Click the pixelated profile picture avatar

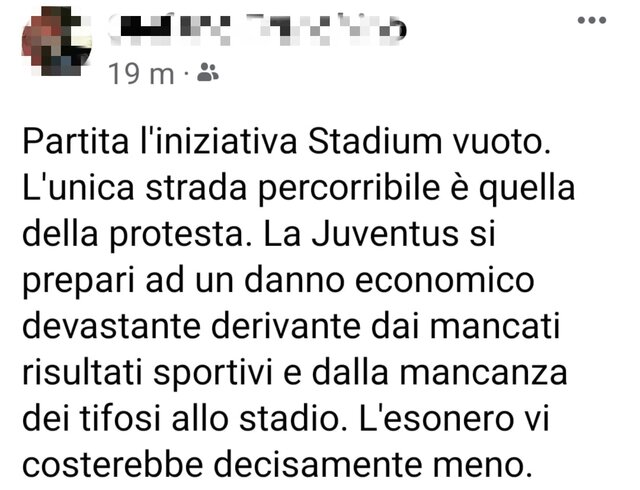tap(56, 41)
